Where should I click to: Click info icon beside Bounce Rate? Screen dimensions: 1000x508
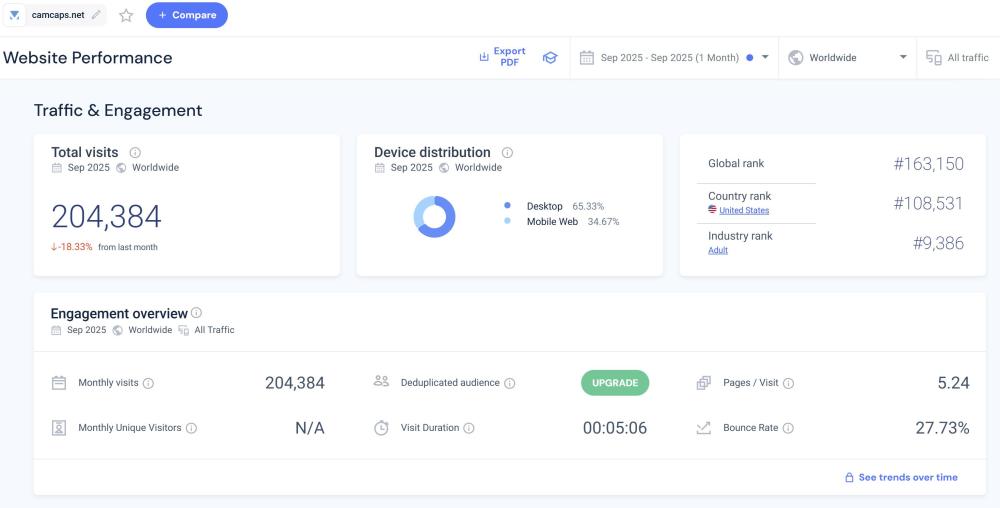[x=788, y=428]
